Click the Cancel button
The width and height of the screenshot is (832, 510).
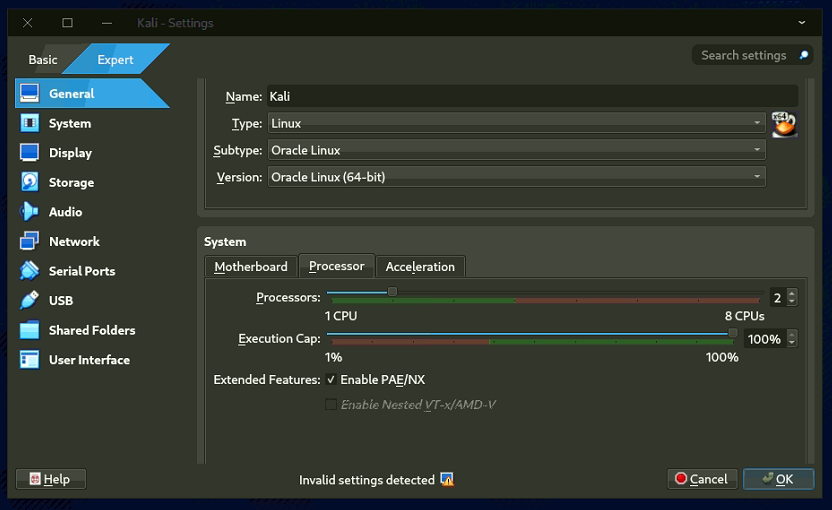click(701, 479)
